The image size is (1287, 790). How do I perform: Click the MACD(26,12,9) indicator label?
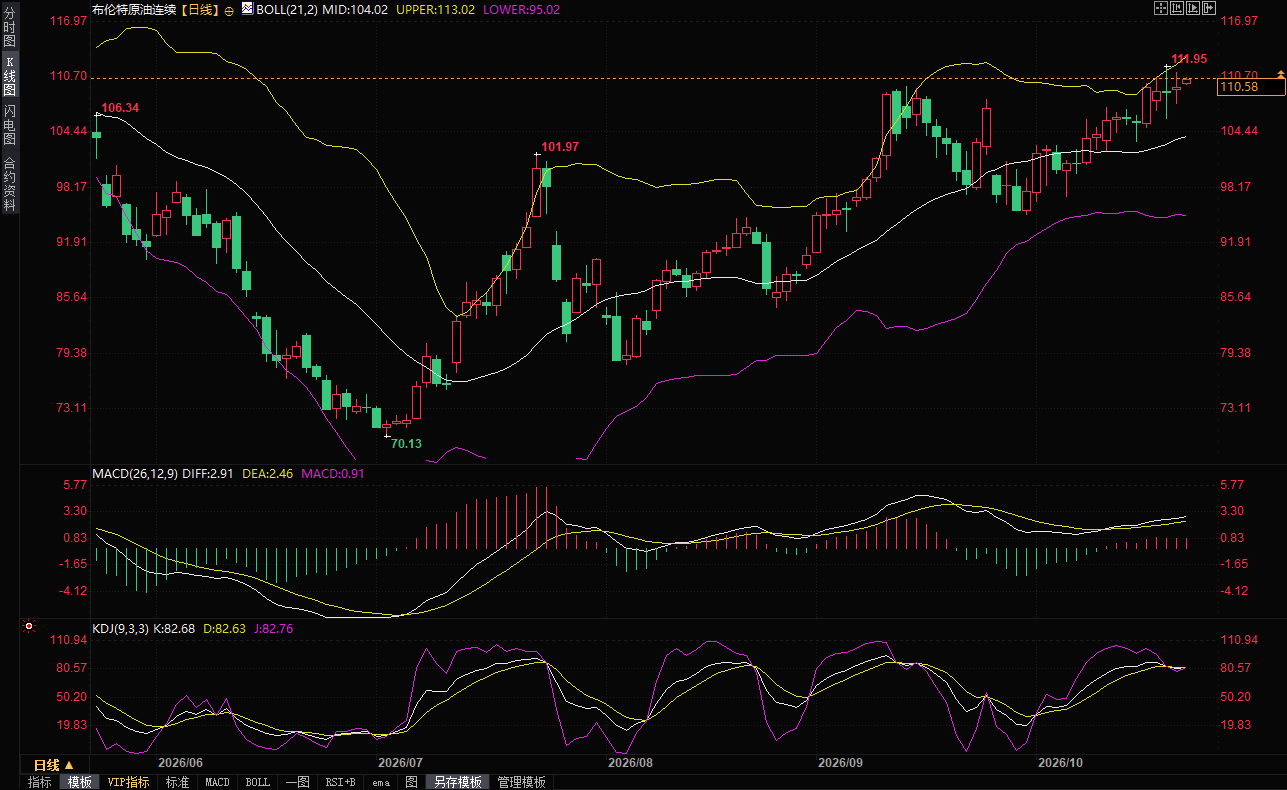click(x=135, y=473)
